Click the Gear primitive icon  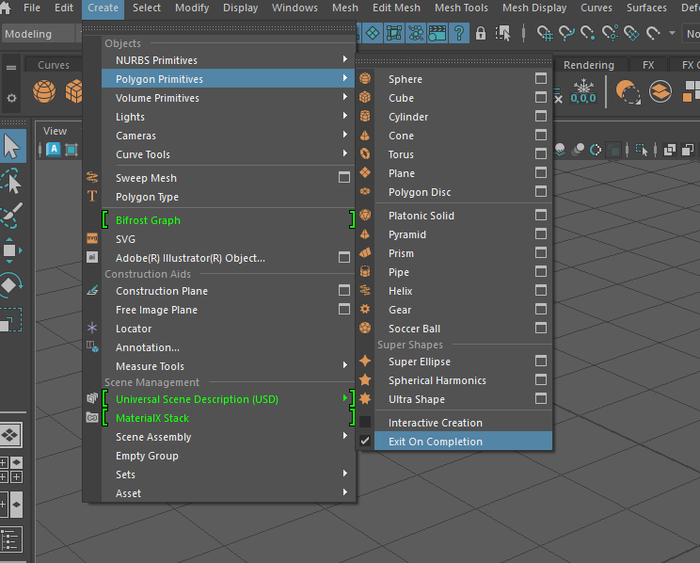point(365,309)
